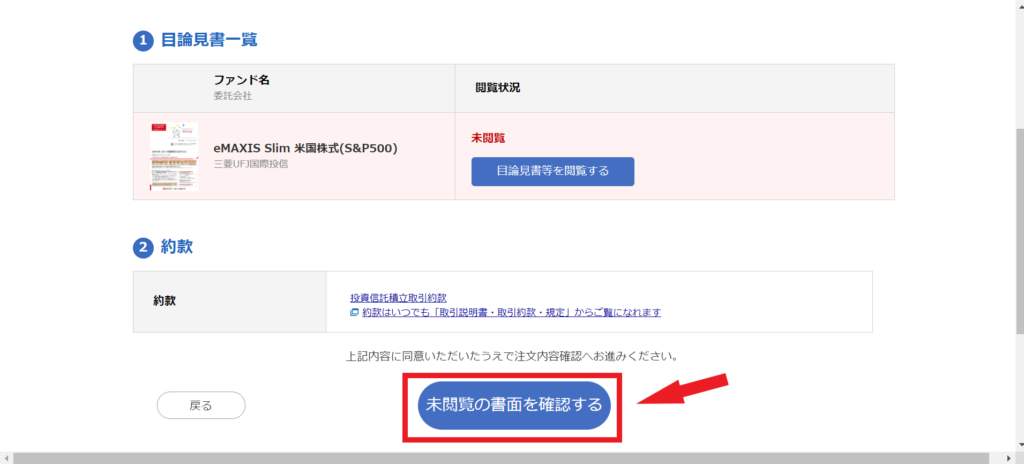
Task: Click the external-window icon beside the 約款 link
Action: click(355, 312)
